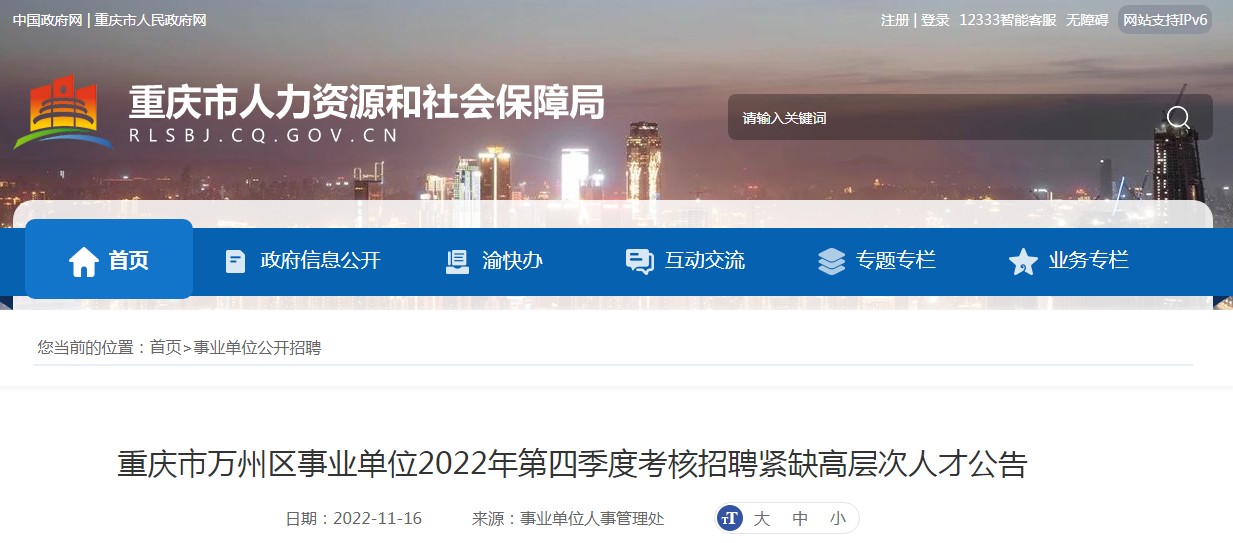This screenshot has width=1233, height=543.
Task: Click the keyword search input field
Action: pos(945,118)
